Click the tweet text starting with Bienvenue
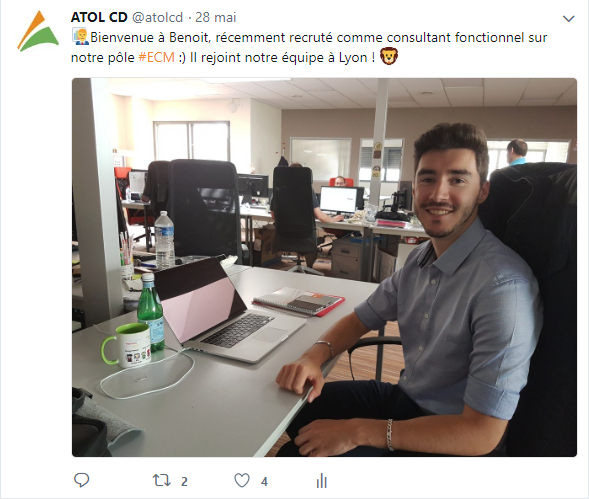The width and height of the screenshot is (589, 499). click(x=309, y=47)
